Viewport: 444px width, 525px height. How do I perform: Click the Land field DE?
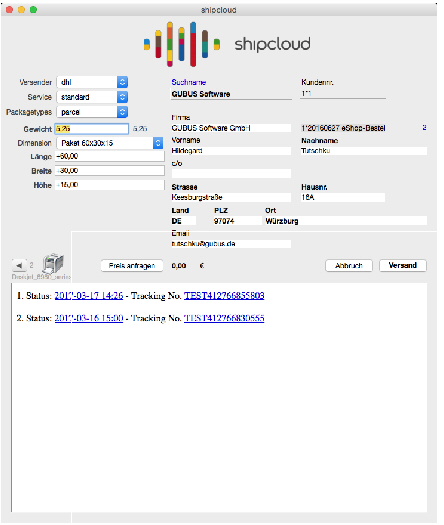click(183, 221)
